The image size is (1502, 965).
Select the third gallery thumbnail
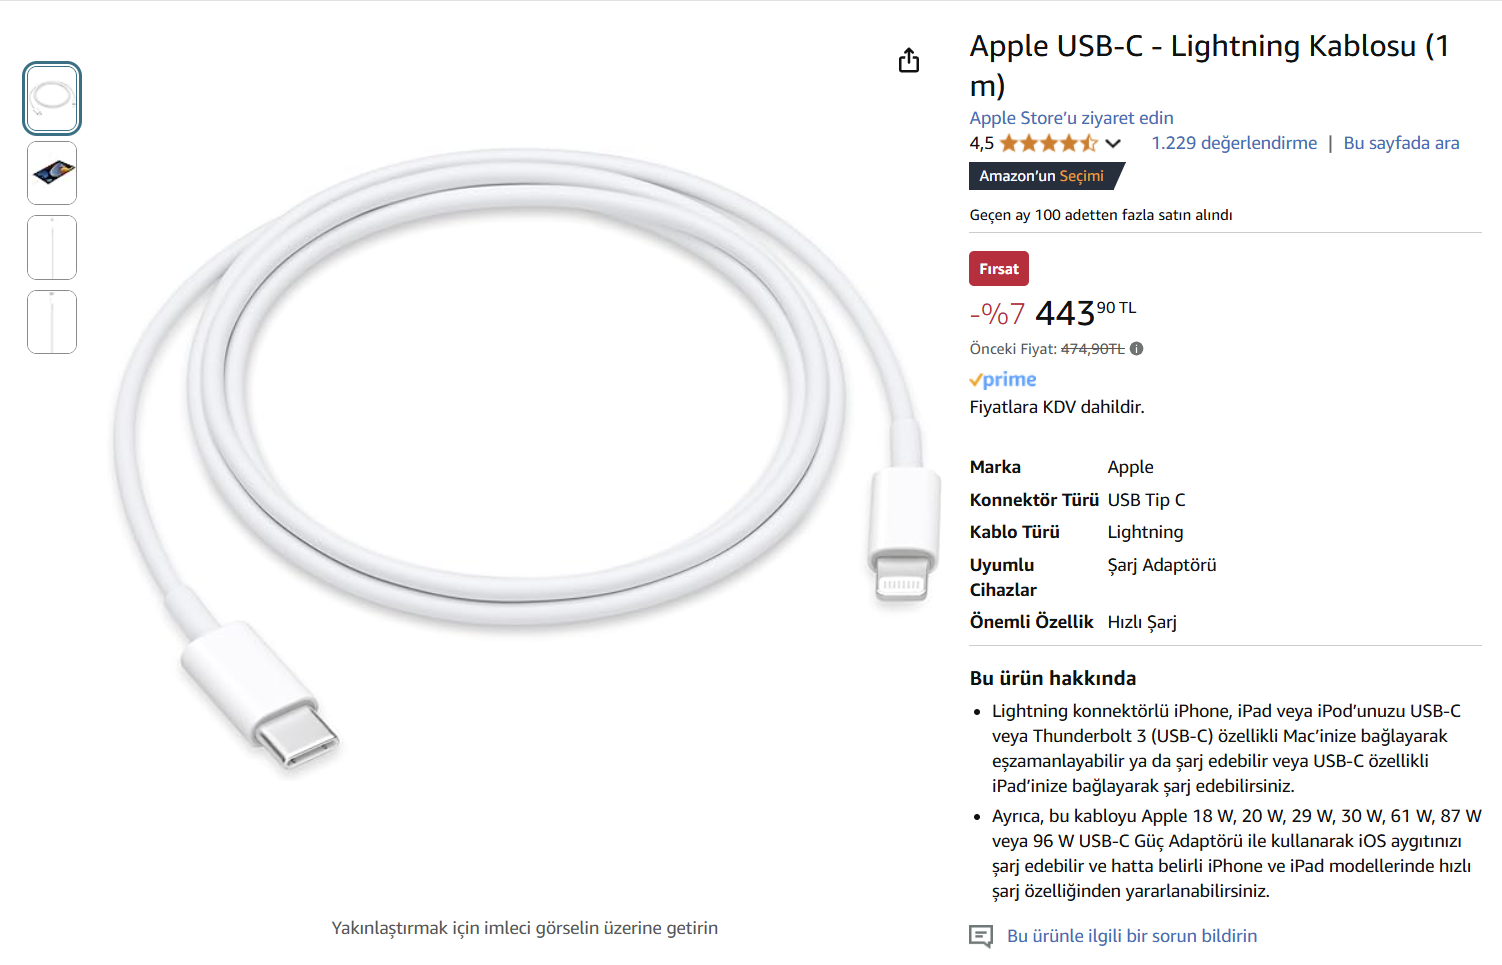[52, 248]
